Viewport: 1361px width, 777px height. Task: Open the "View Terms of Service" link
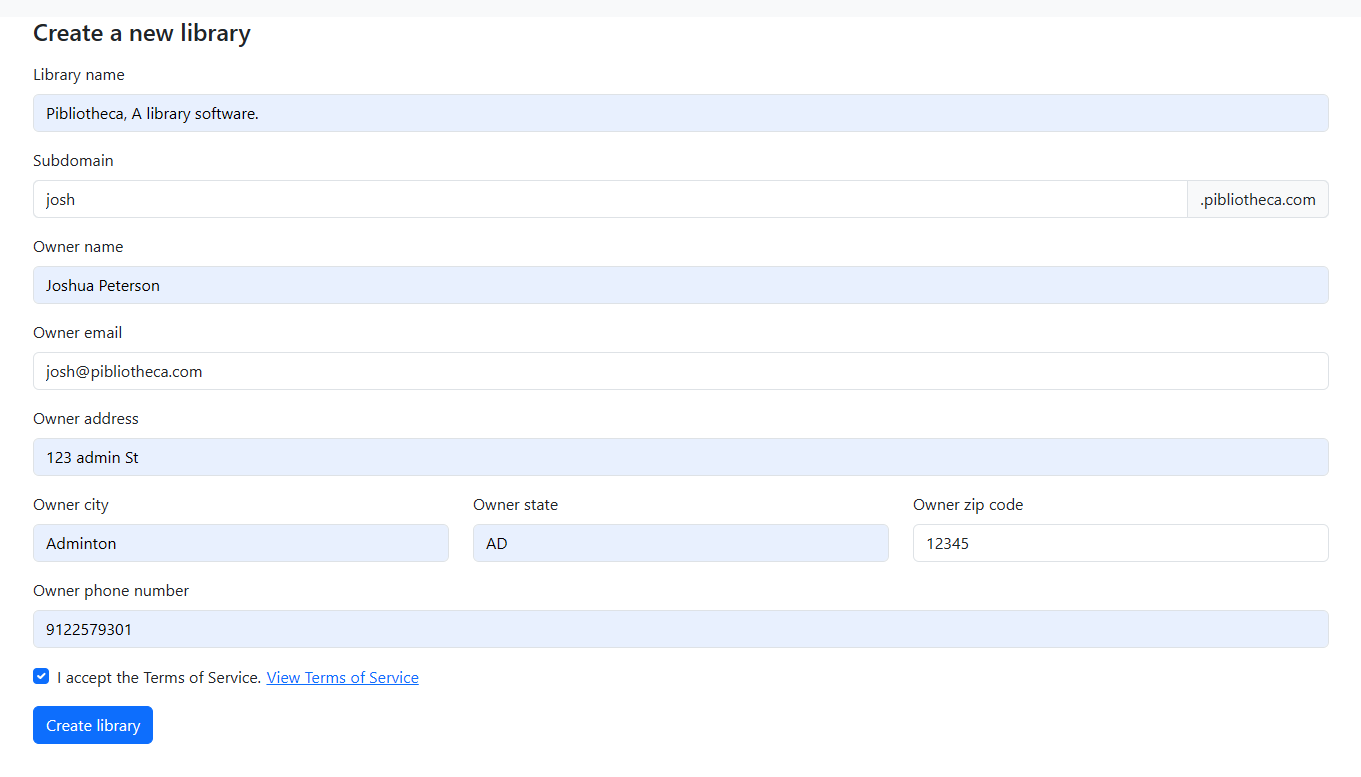342,677
